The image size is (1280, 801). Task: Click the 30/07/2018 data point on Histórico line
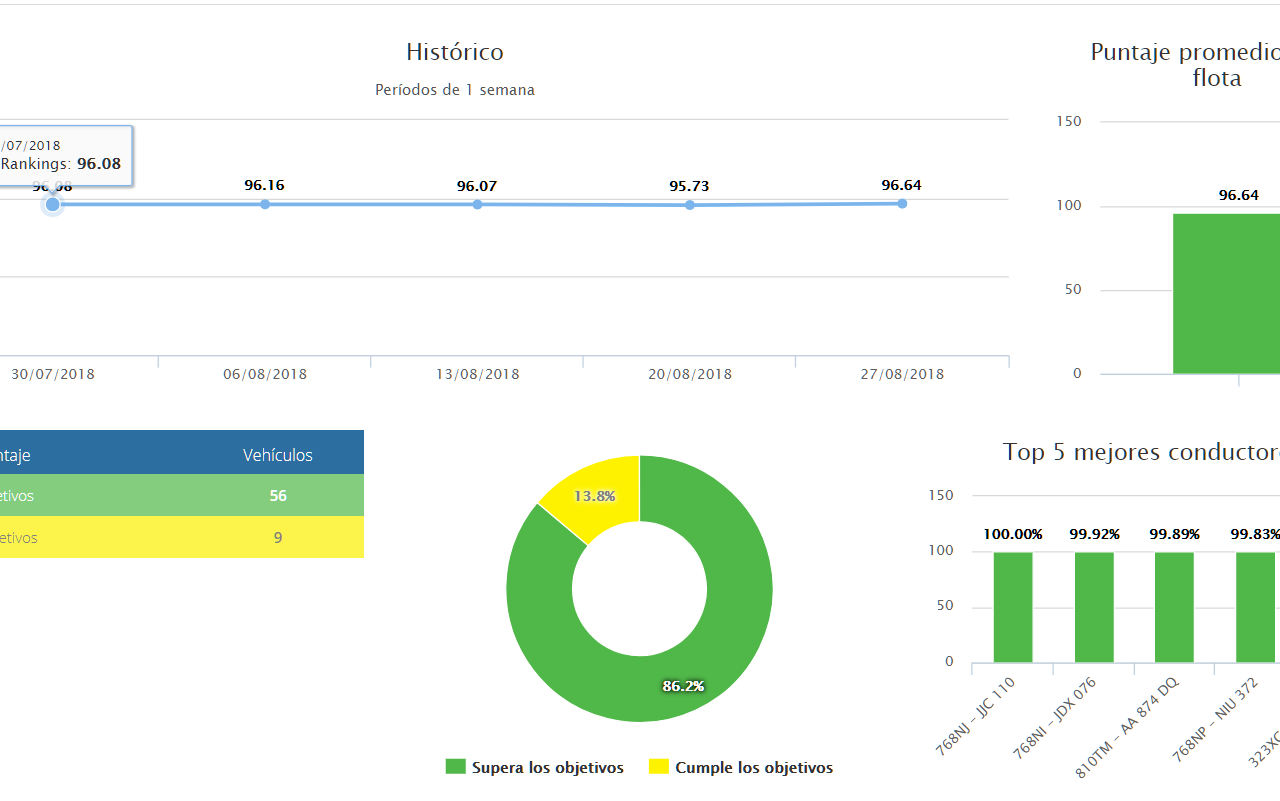[x=53, y=204]
